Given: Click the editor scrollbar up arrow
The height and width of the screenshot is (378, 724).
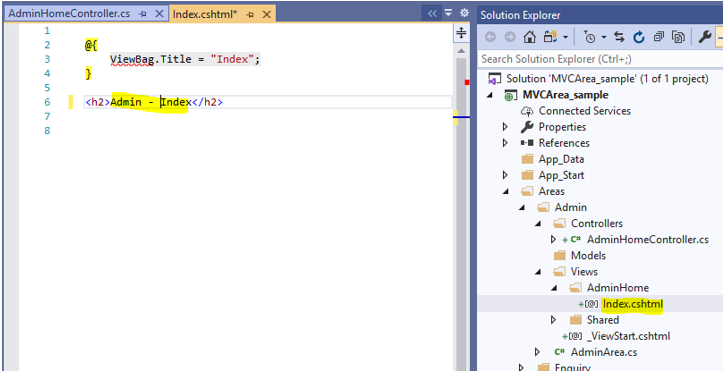Looking at the screenshot, I should coord(461,50).
